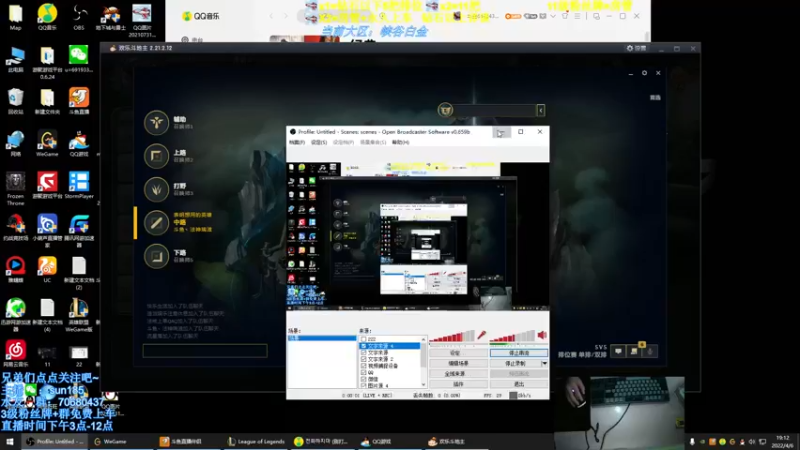Open the OBS 设定档(P) menu

343,142
